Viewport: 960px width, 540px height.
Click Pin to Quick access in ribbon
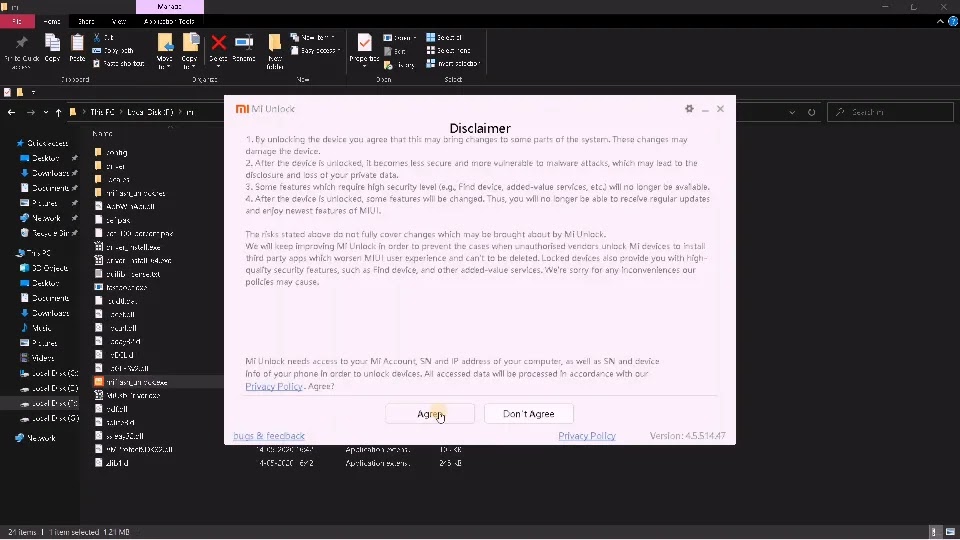pos(21,51)
